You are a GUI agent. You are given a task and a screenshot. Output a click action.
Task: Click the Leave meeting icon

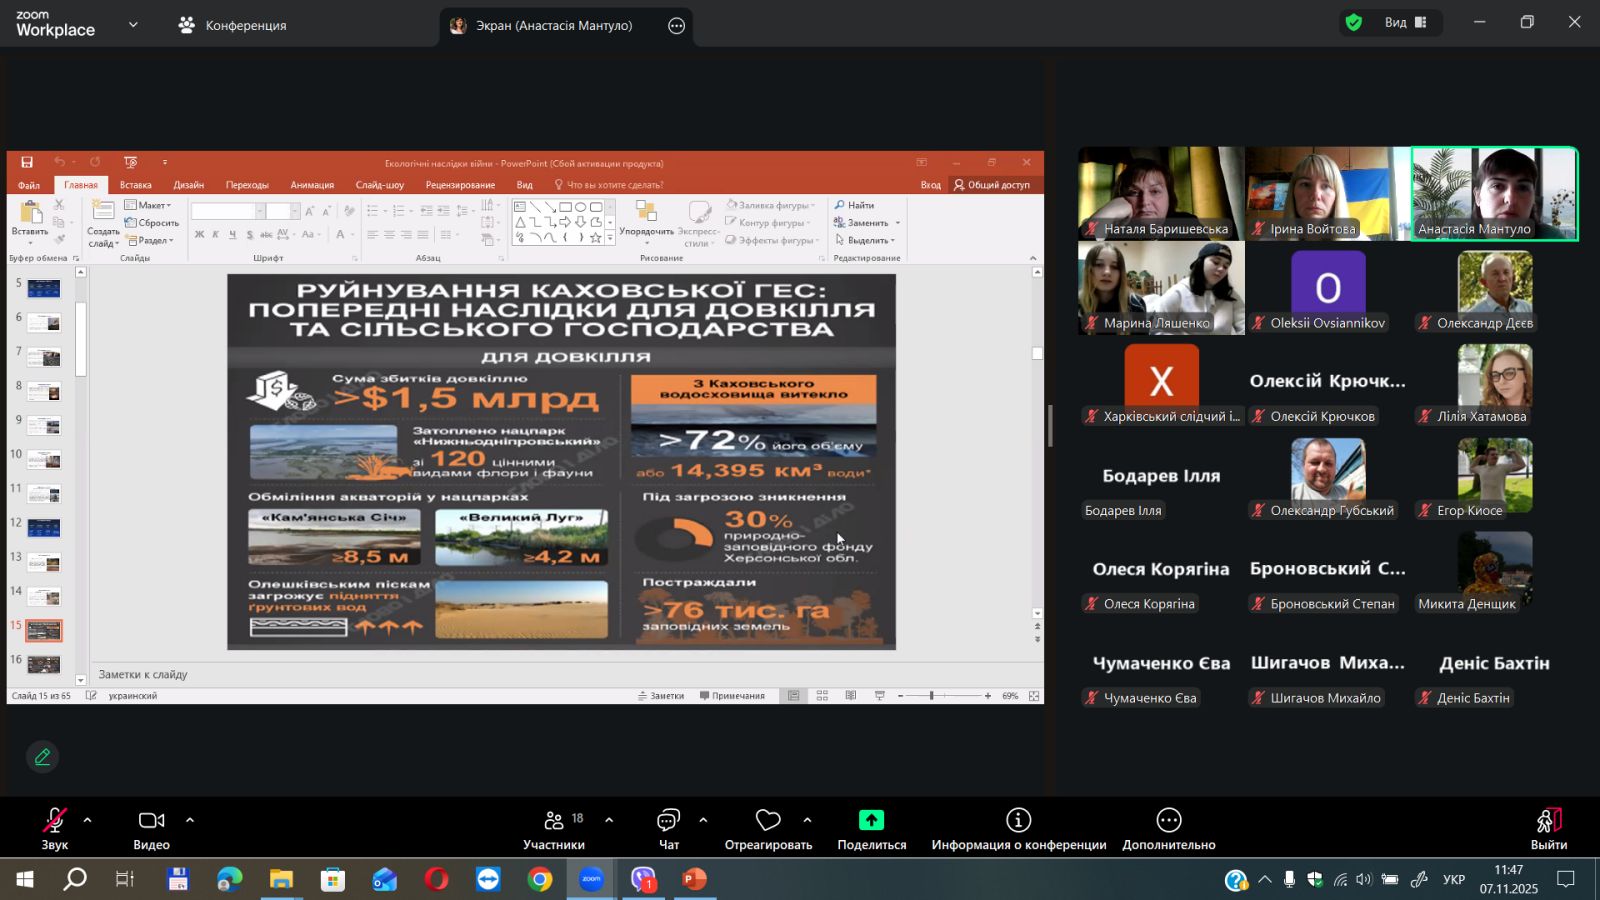pos(1548,821)
